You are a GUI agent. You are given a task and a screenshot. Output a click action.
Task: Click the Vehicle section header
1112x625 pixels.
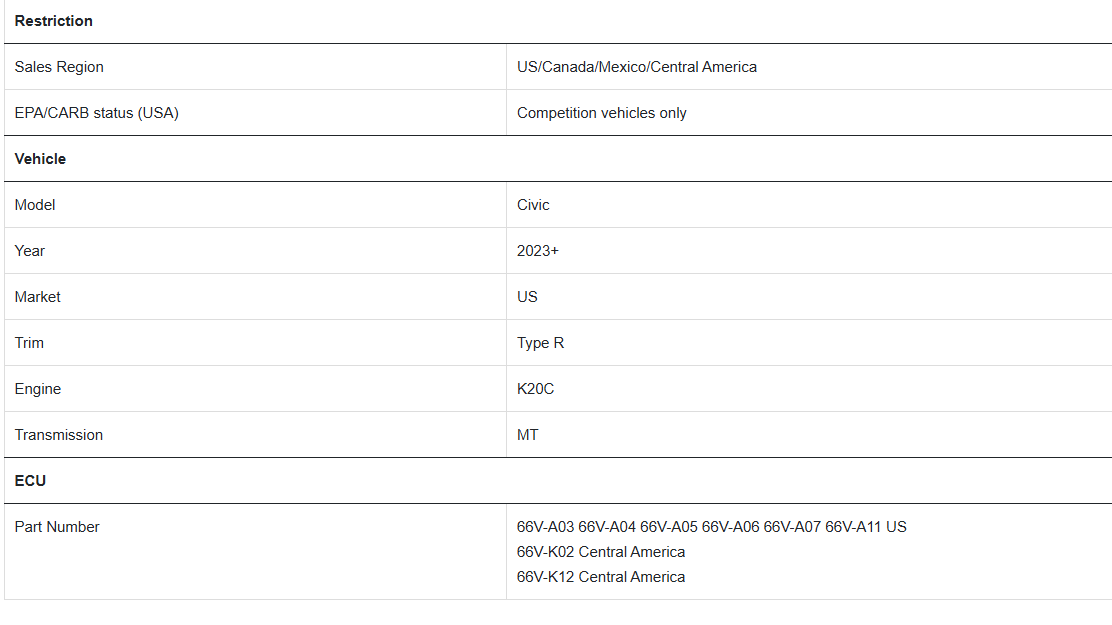(40, 159)
